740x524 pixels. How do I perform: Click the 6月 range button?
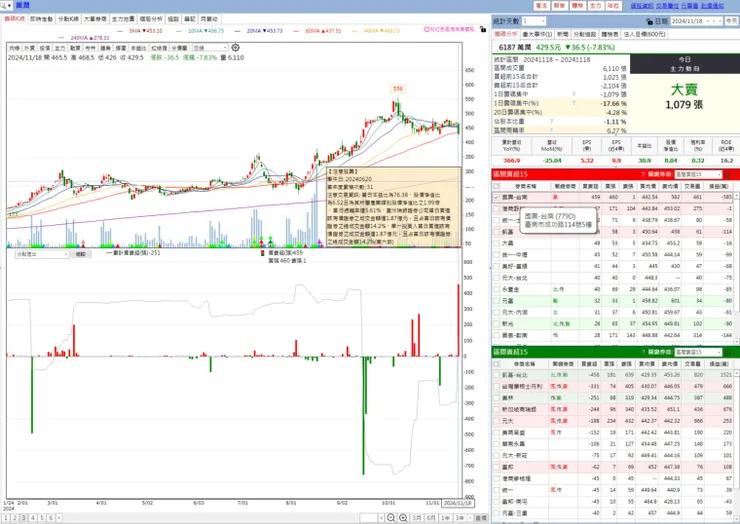431,518
